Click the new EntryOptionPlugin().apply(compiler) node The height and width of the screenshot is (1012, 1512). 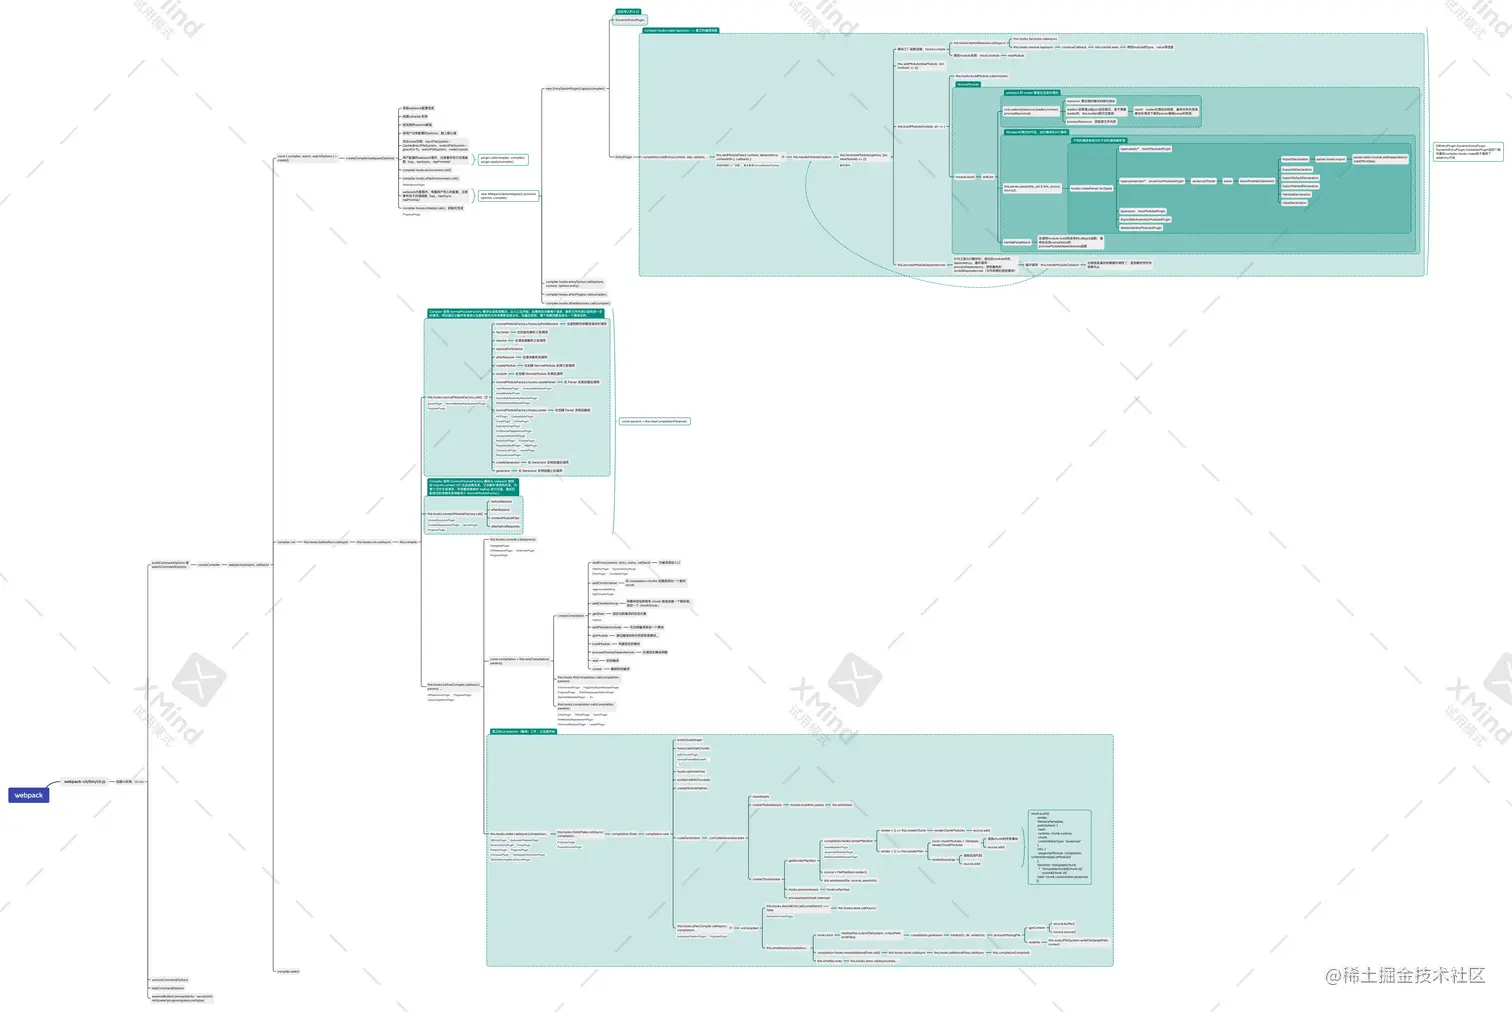pos(575,89)
